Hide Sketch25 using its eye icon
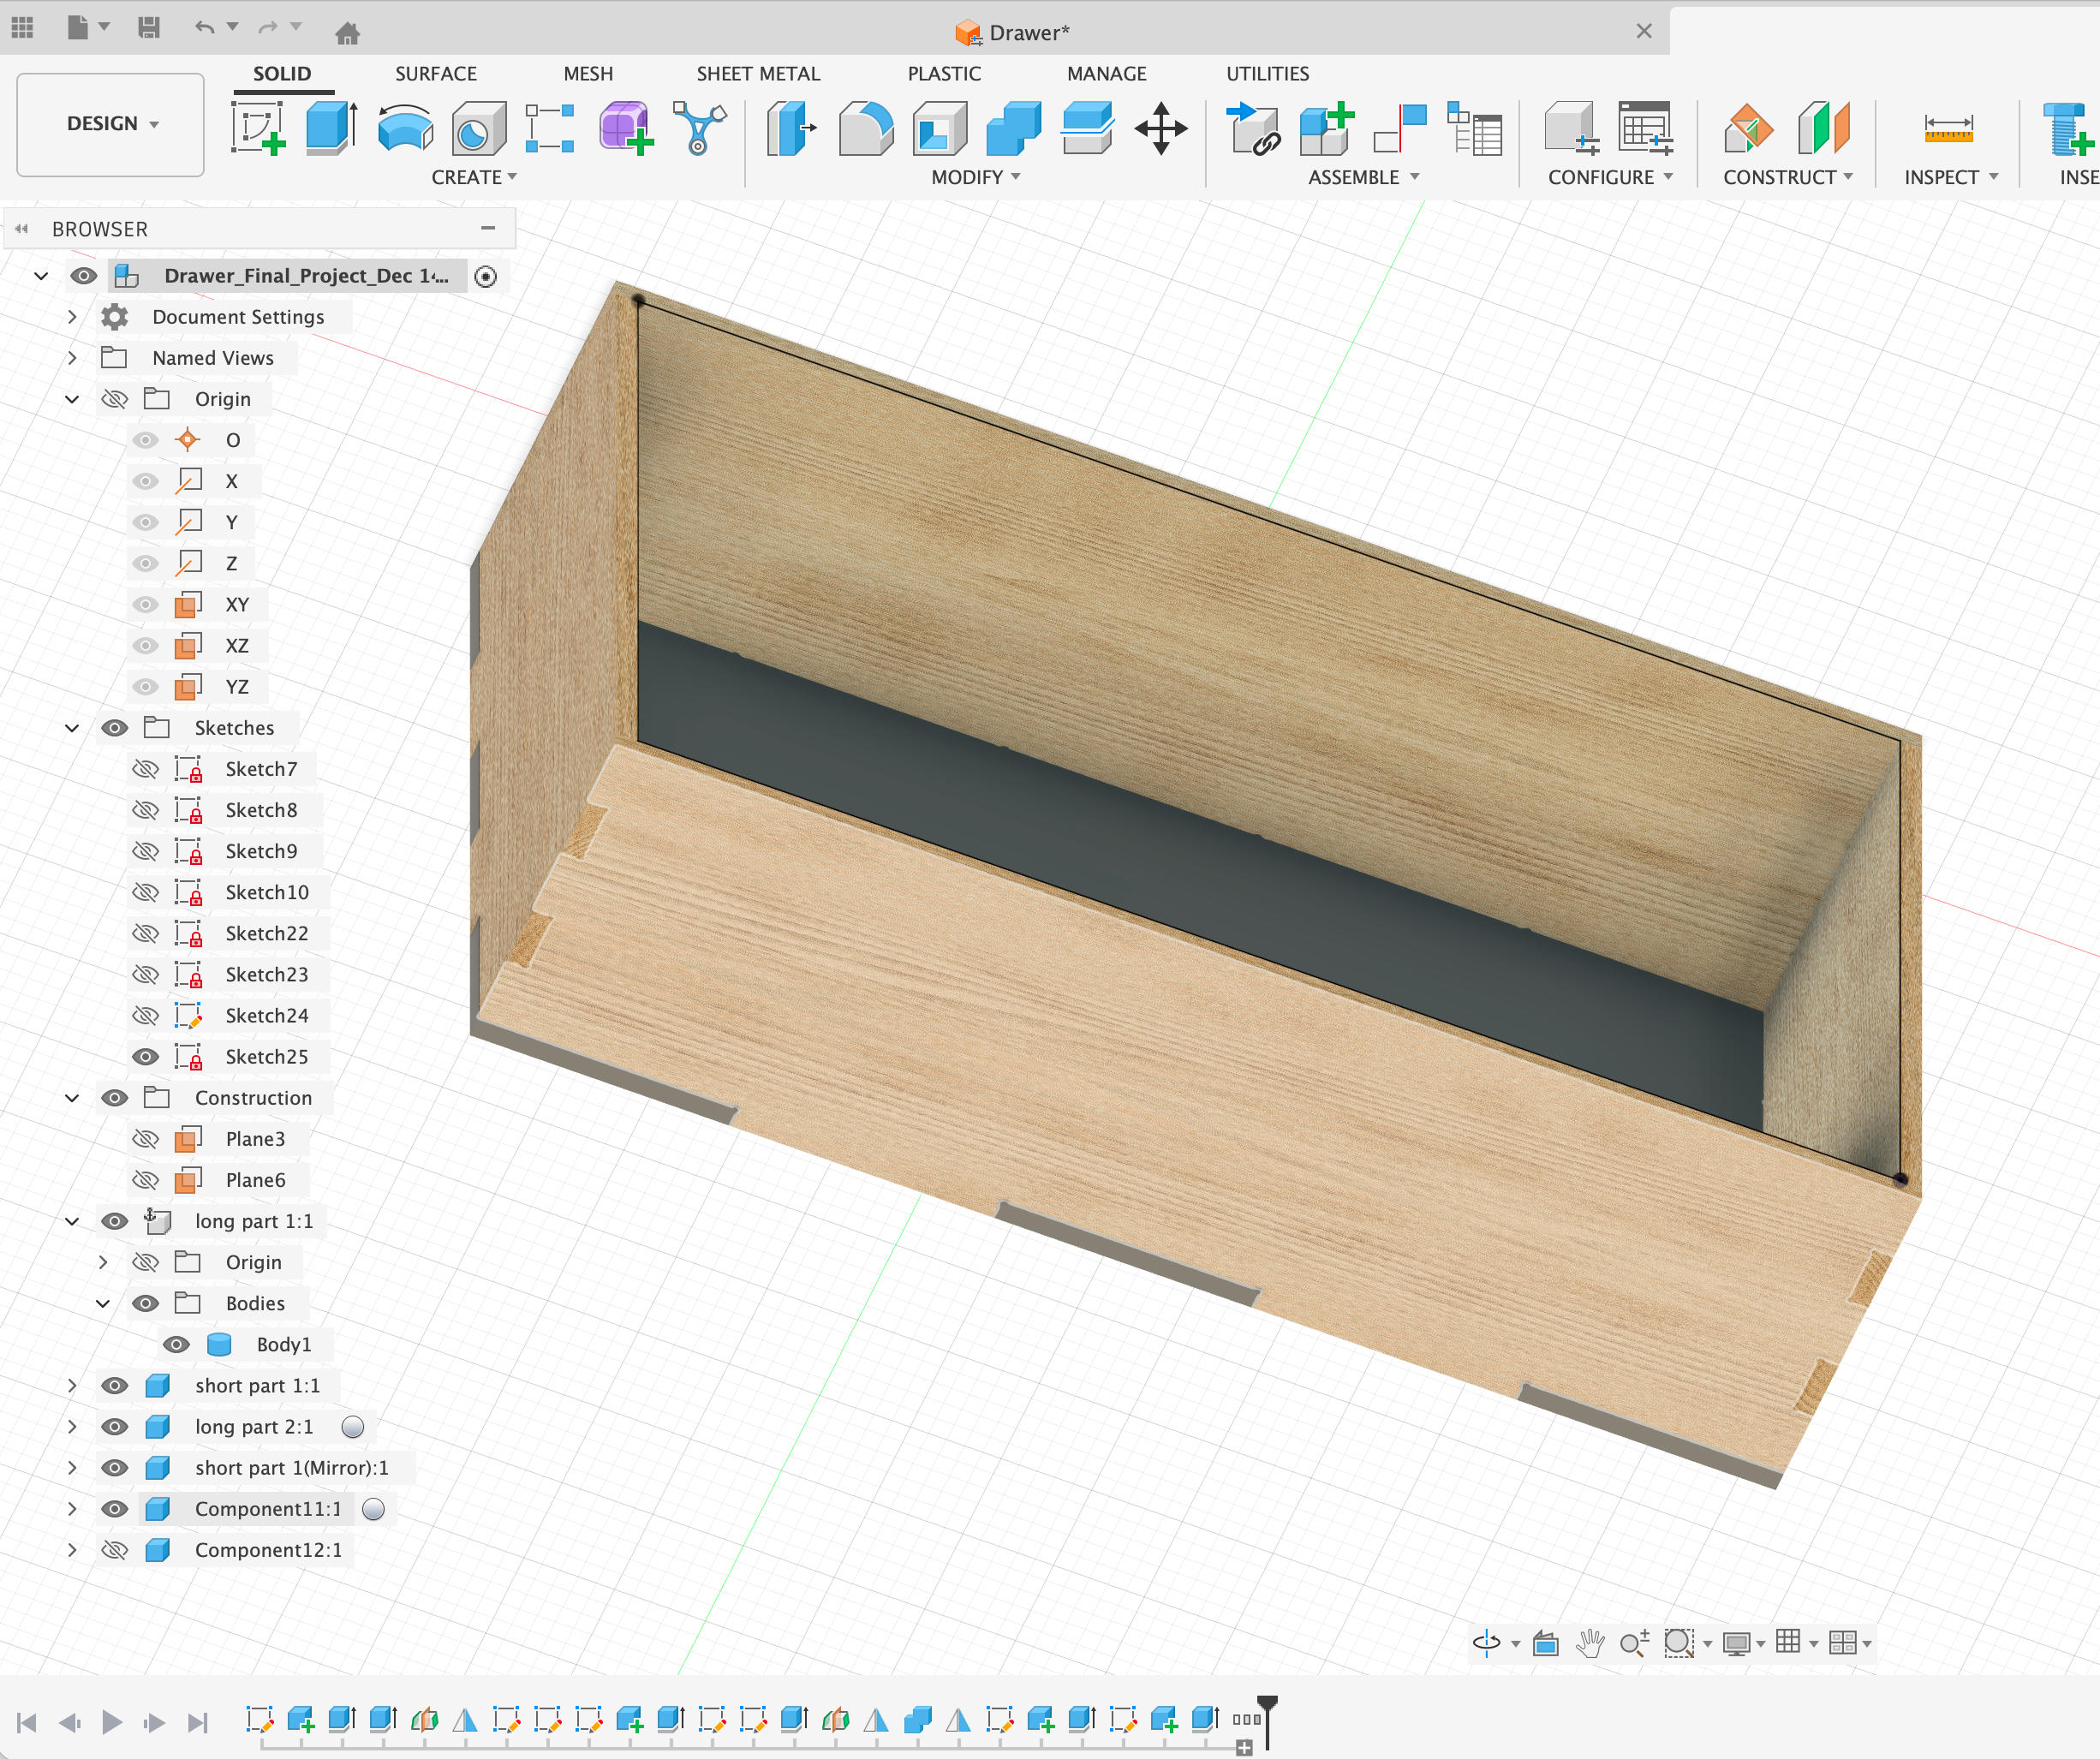 [x=146, y=1056]
